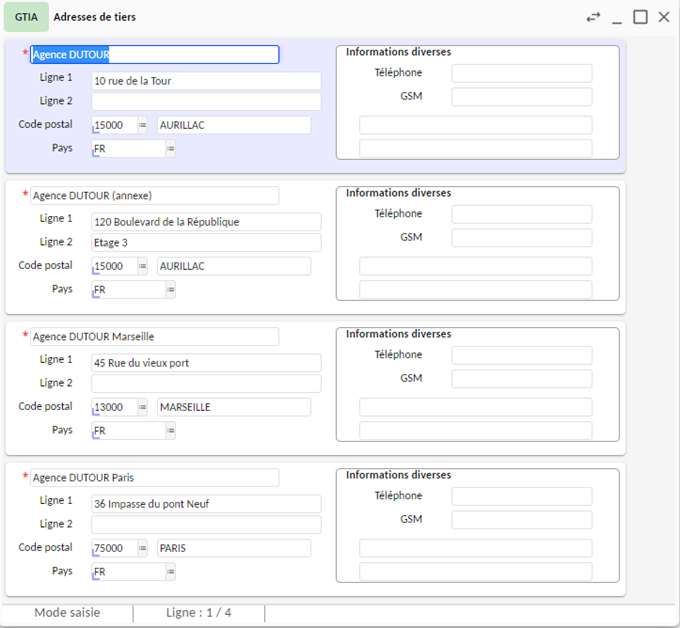Click the GTIA function code badge
680x628 pixels.
click(26, 17)
